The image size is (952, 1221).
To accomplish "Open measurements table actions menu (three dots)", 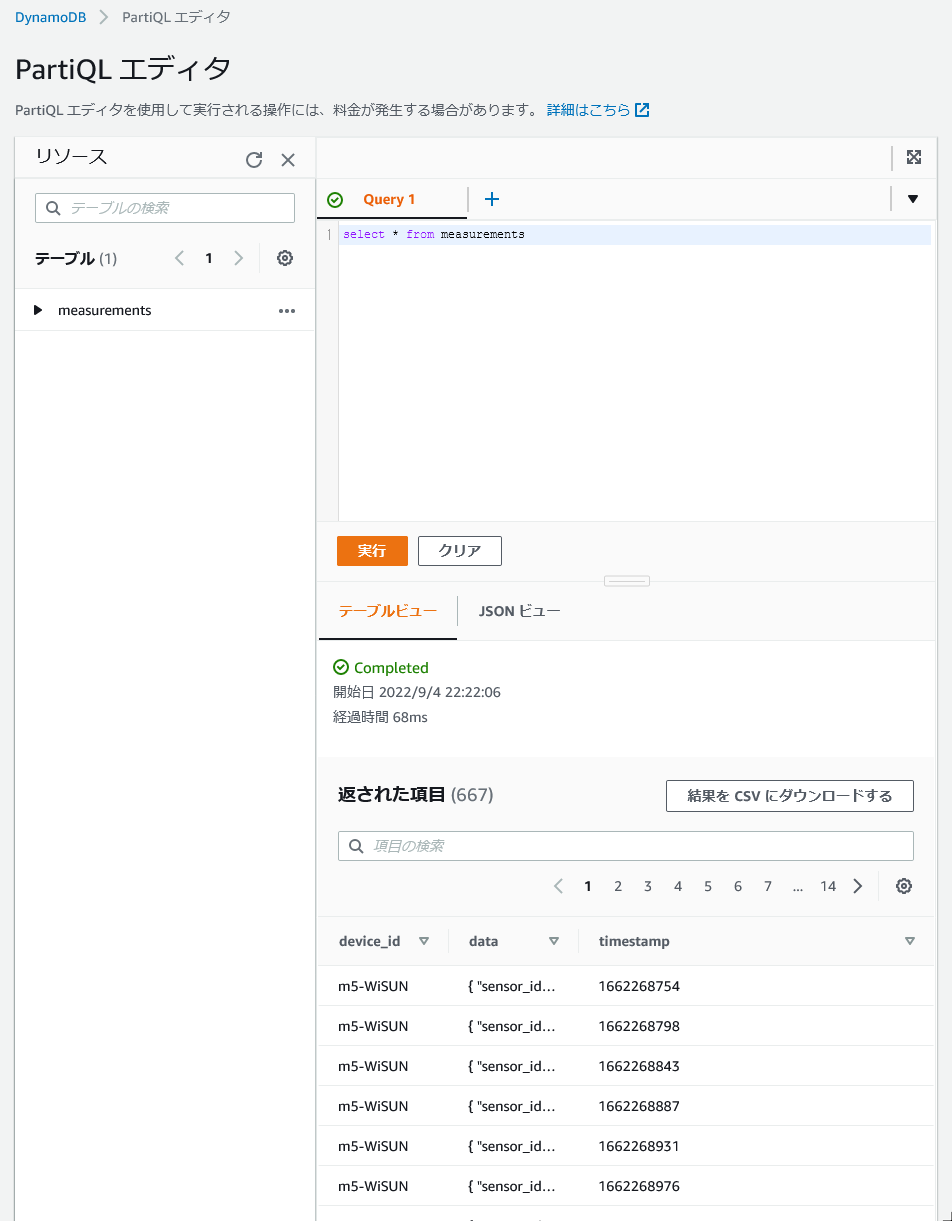I will (287, 311).
